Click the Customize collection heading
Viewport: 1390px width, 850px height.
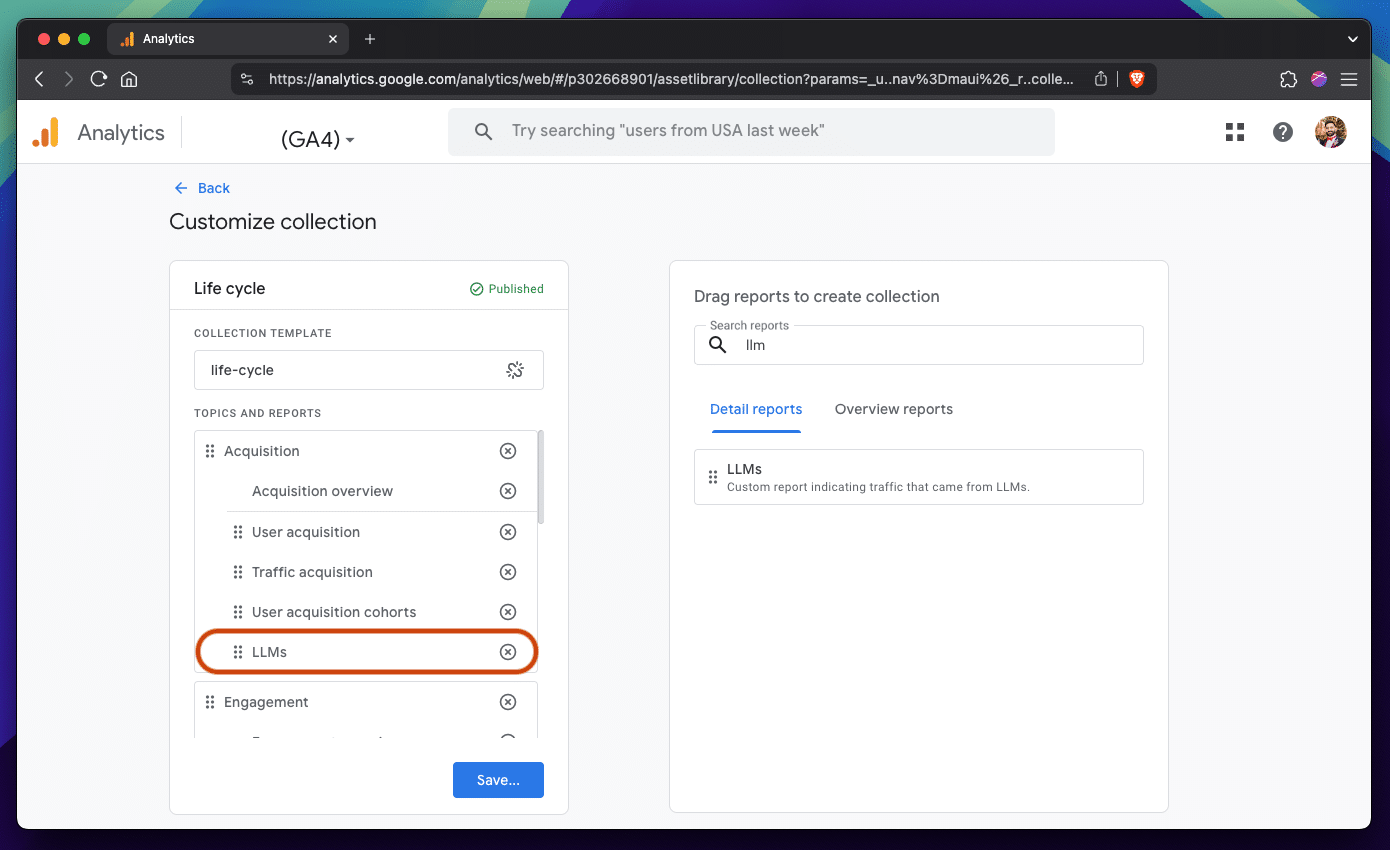tap(273, 222)
